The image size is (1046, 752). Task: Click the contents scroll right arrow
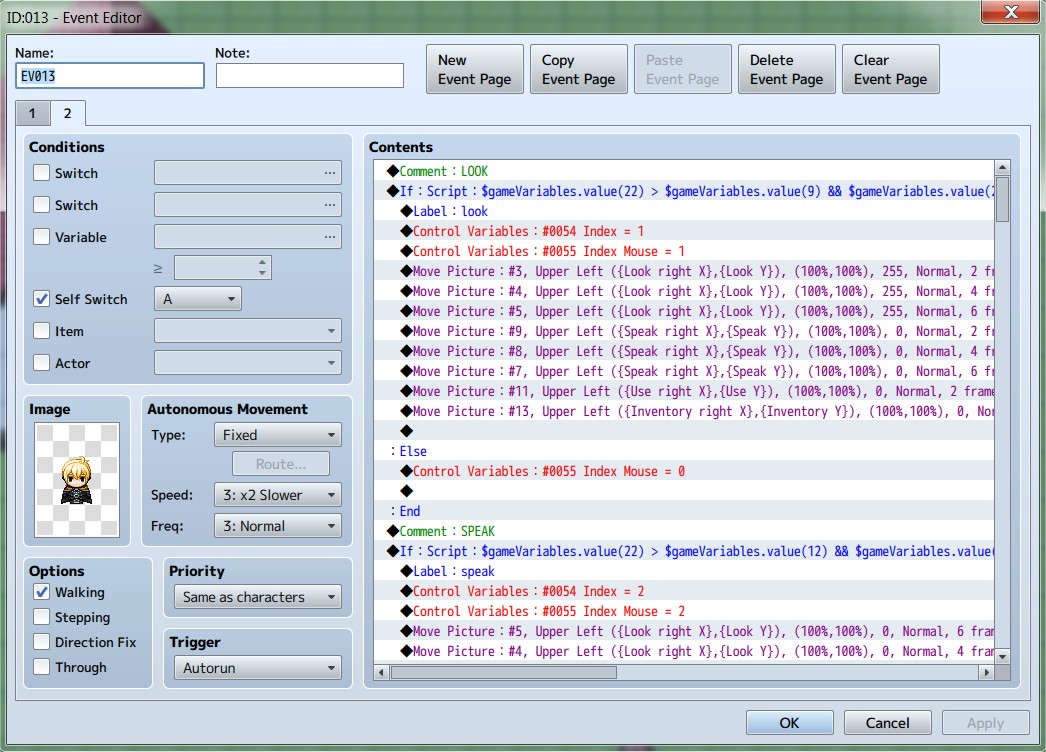(987, 673)
